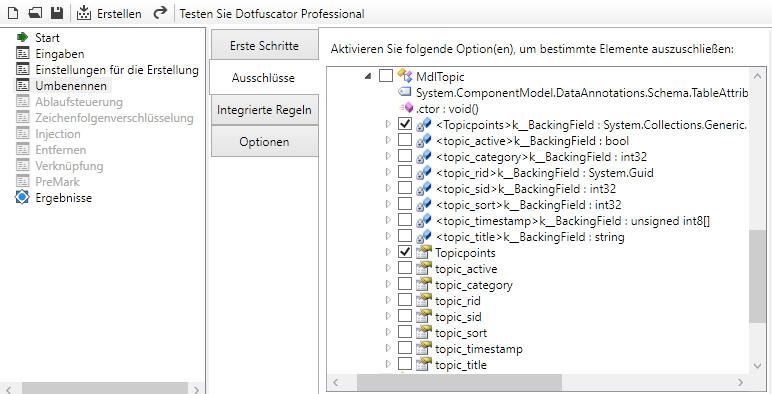Click the topic_sort property icon
Image resolution: width=772 pixels, height=394 pixels.
coord(423,332)
